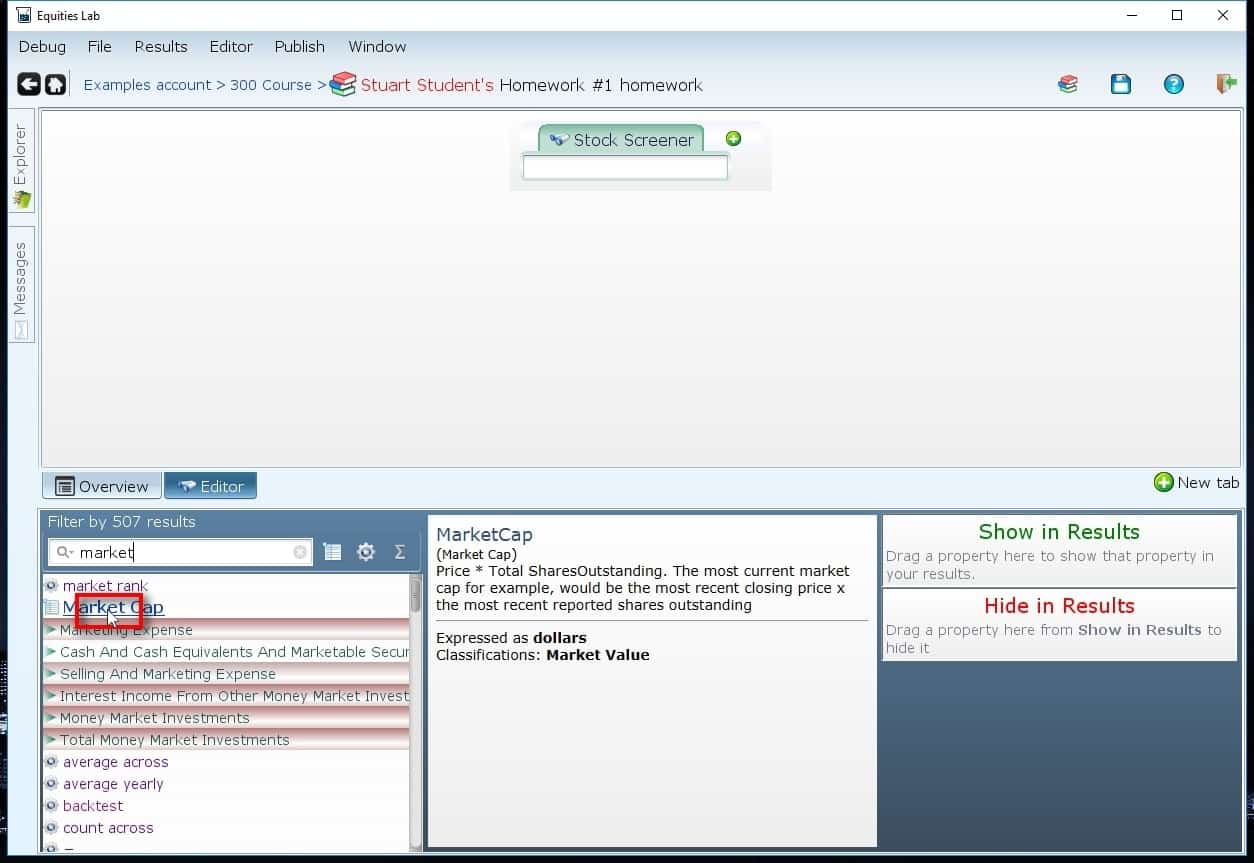Click the gear icon beside average across
The image size is (1254, 863).
tap(52, 762)
